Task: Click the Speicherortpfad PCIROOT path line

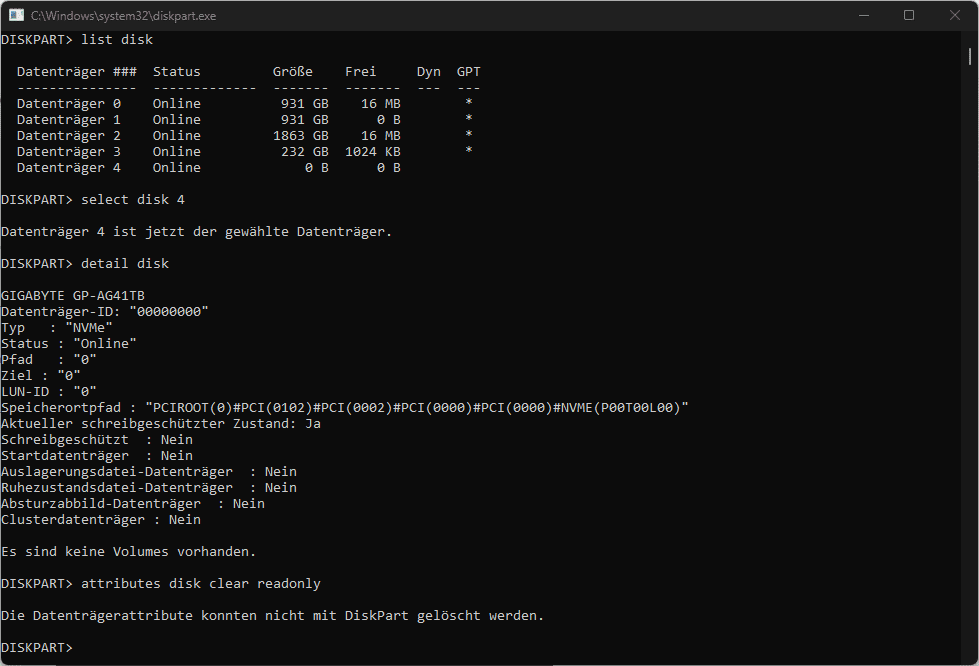Action: [345, 408]
